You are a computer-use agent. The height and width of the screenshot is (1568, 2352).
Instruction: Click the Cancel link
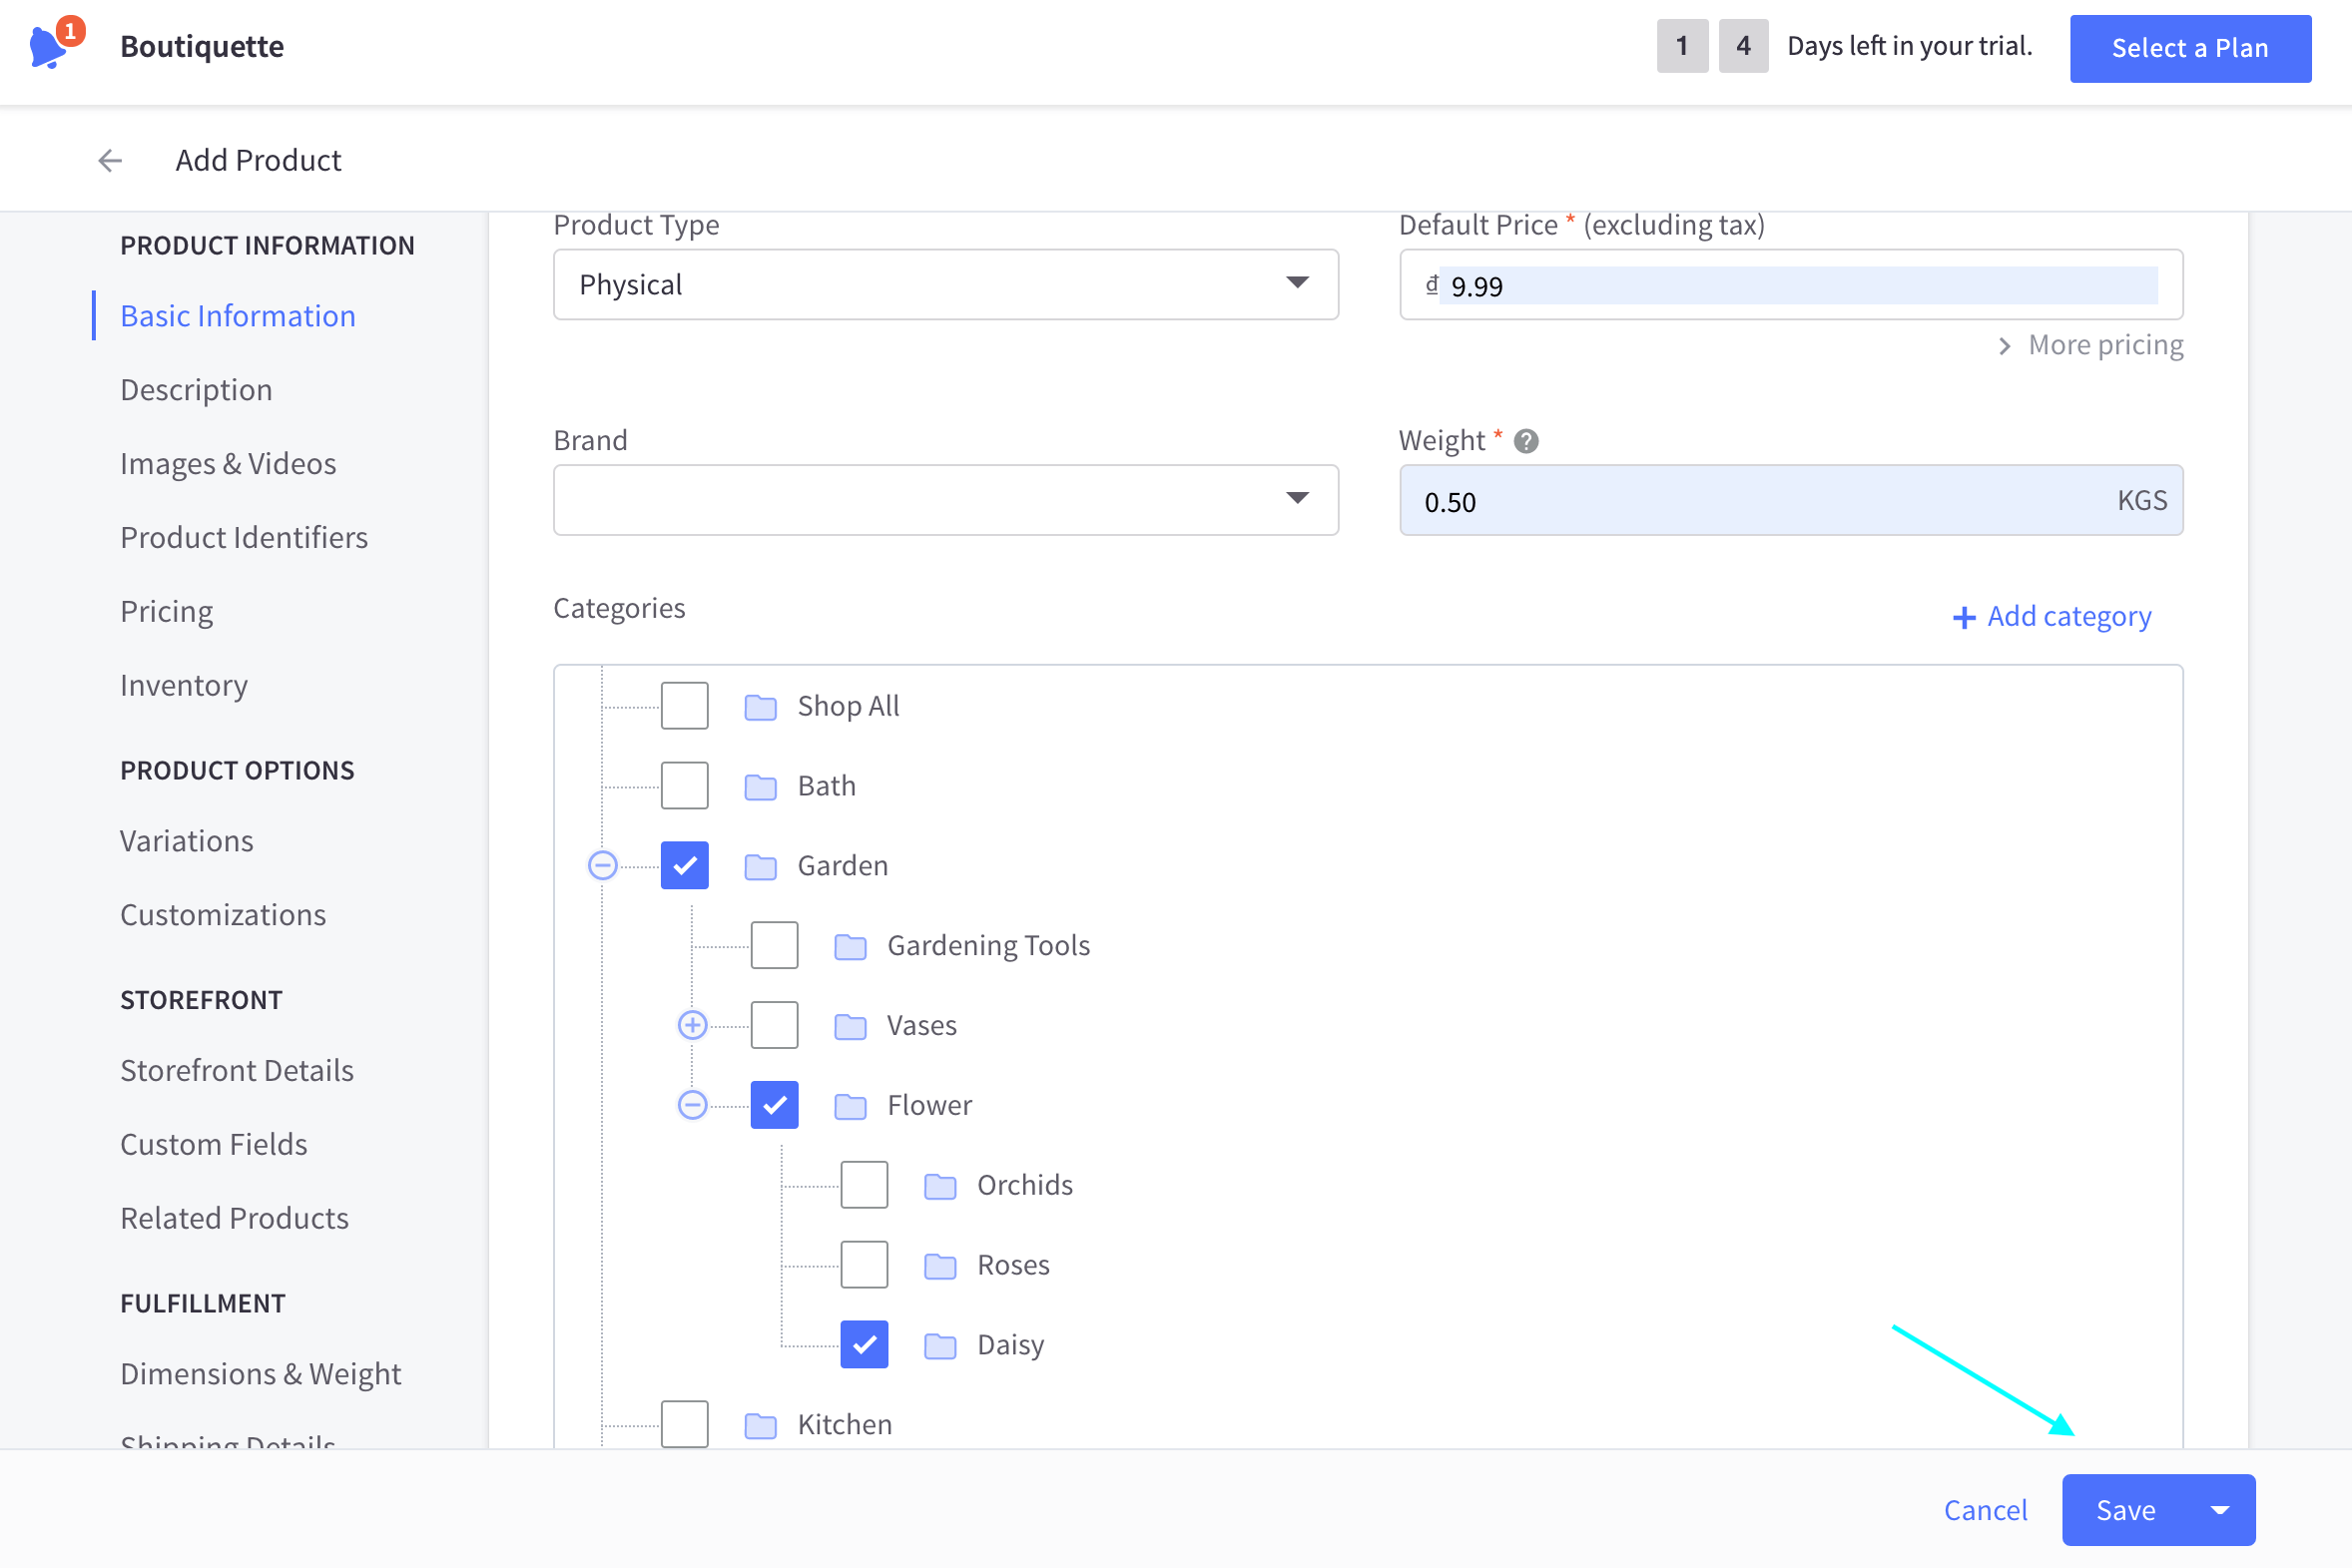(x=1984, y=1510)
